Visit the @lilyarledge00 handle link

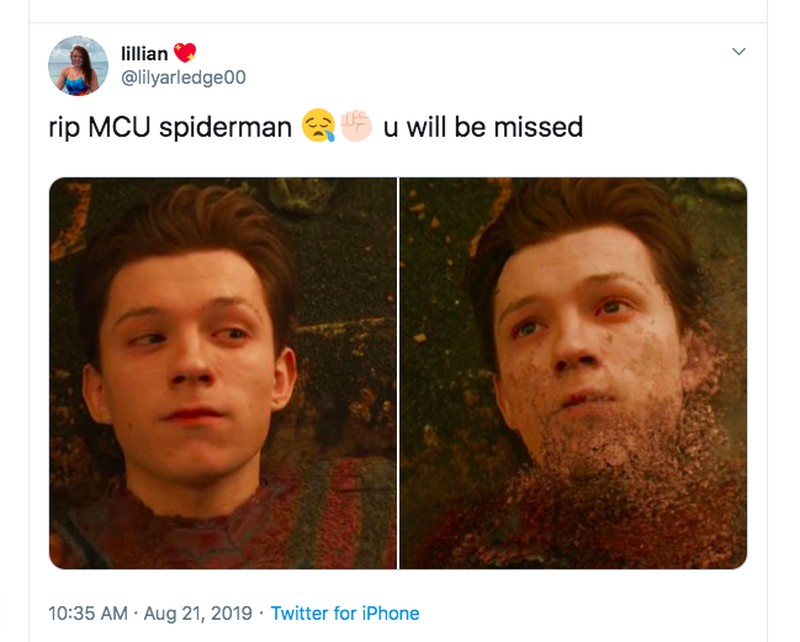(182, 77)
